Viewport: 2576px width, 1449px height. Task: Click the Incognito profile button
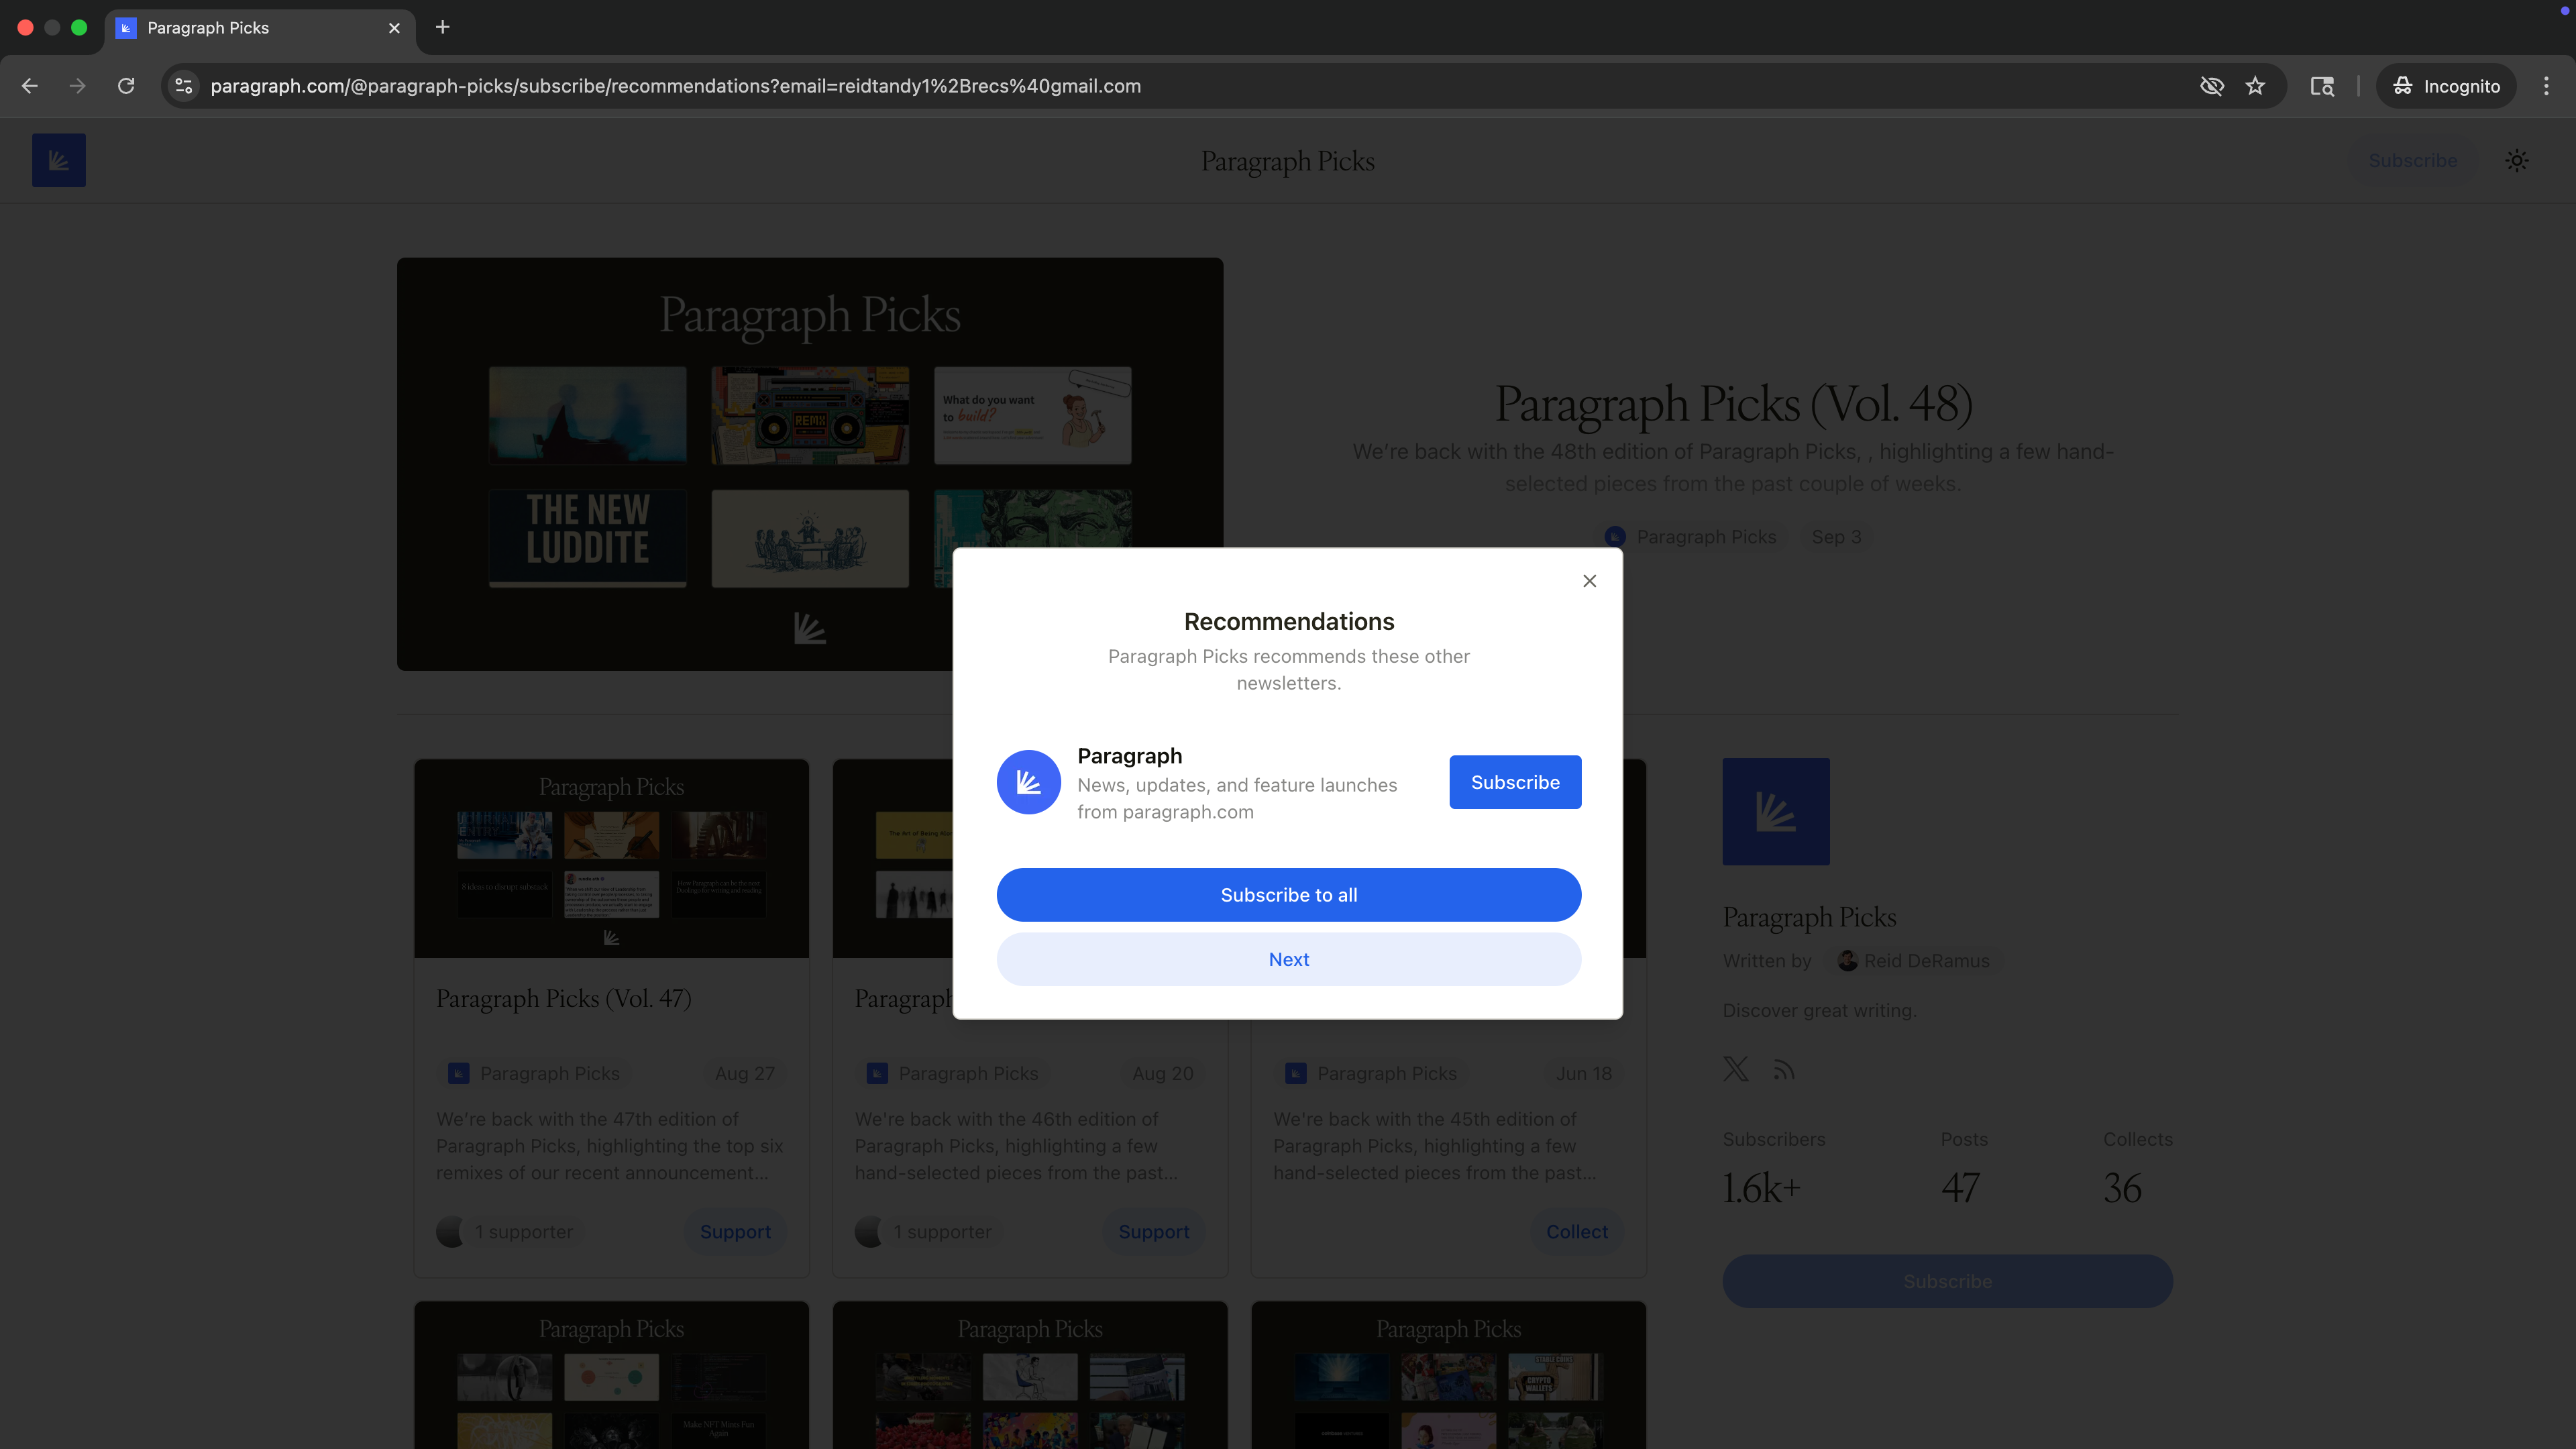point(2446,86)
